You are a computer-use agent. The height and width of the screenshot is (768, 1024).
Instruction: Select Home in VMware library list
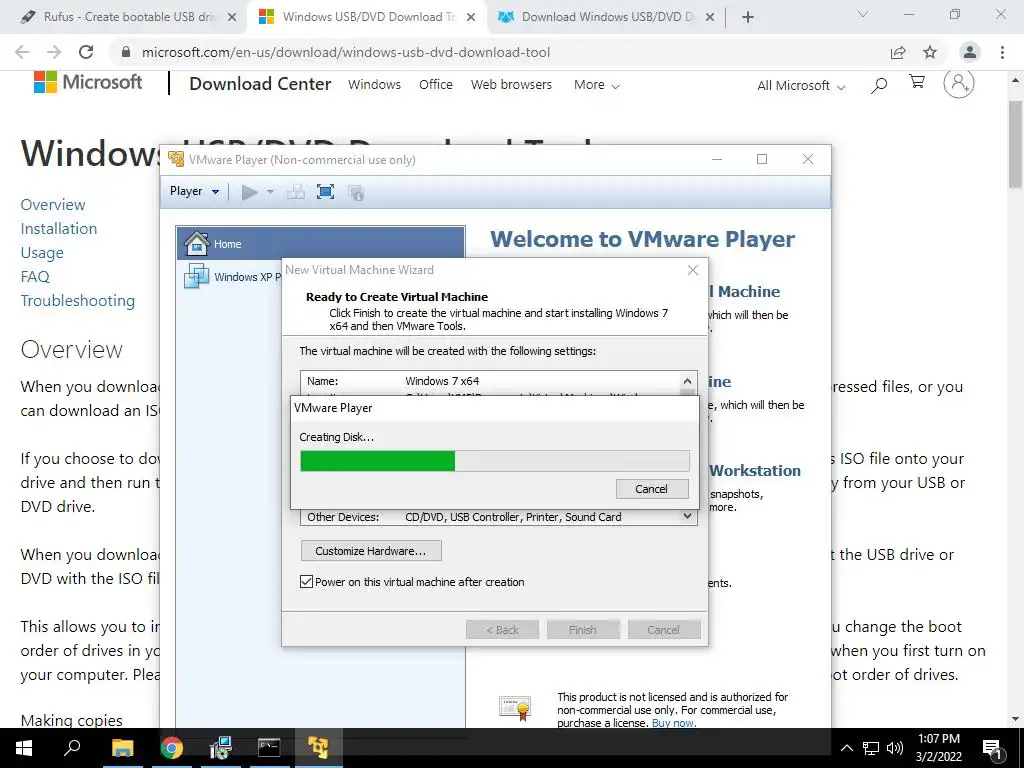[x=320, y=244]
